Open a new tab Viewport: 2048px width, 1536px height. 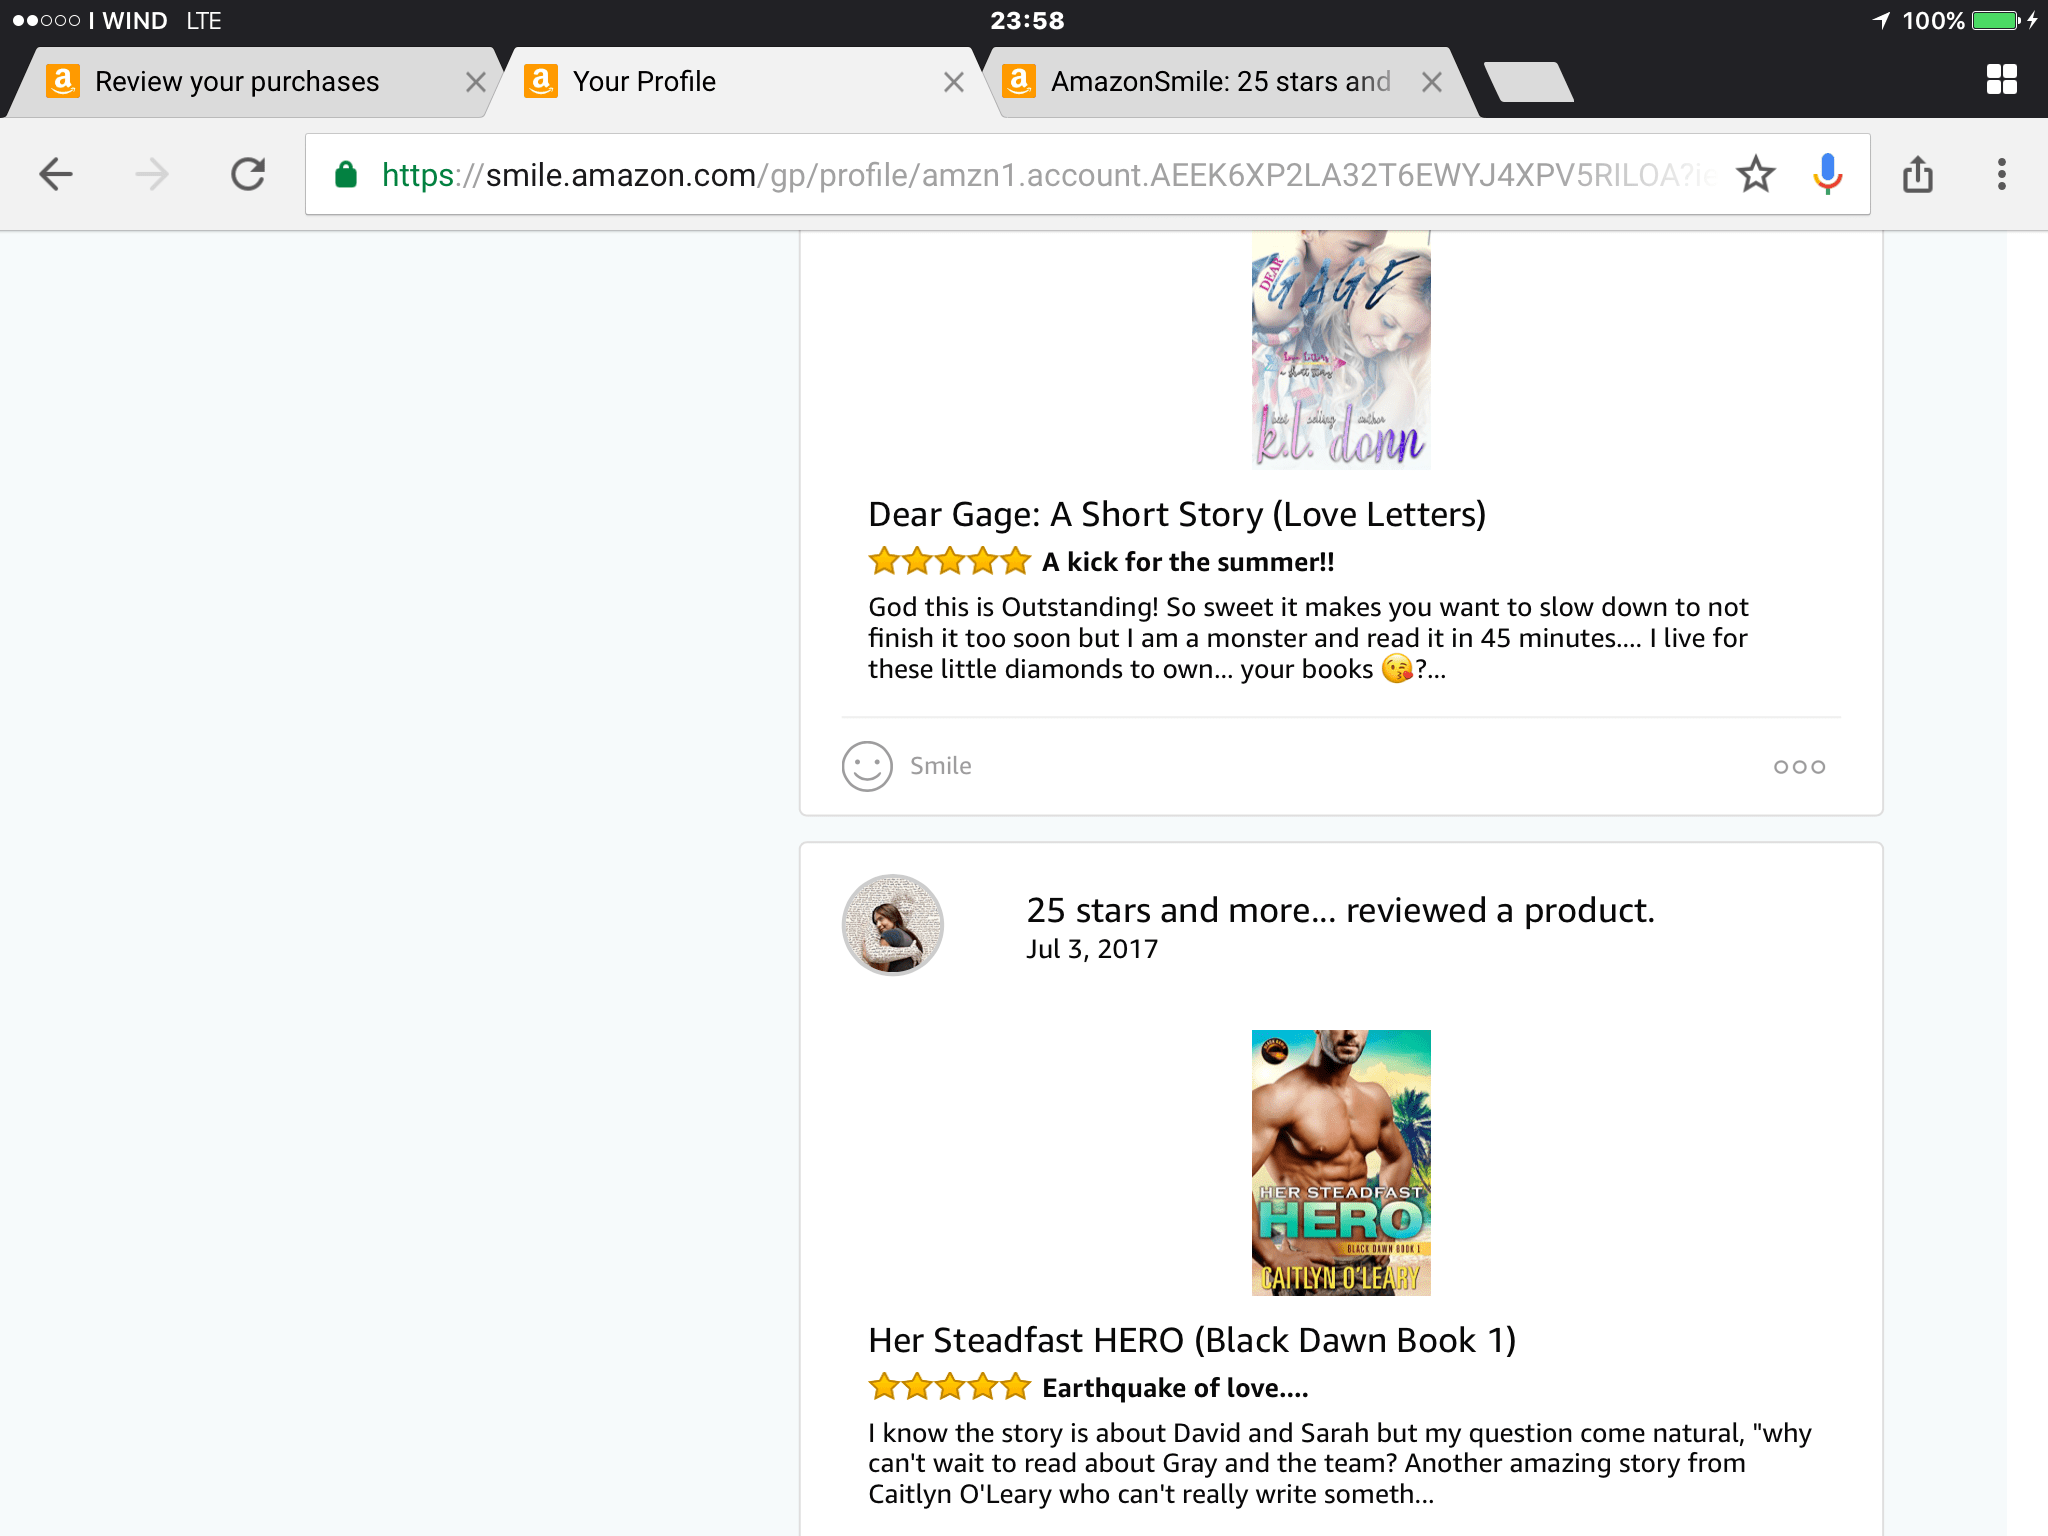(1528, 82)
